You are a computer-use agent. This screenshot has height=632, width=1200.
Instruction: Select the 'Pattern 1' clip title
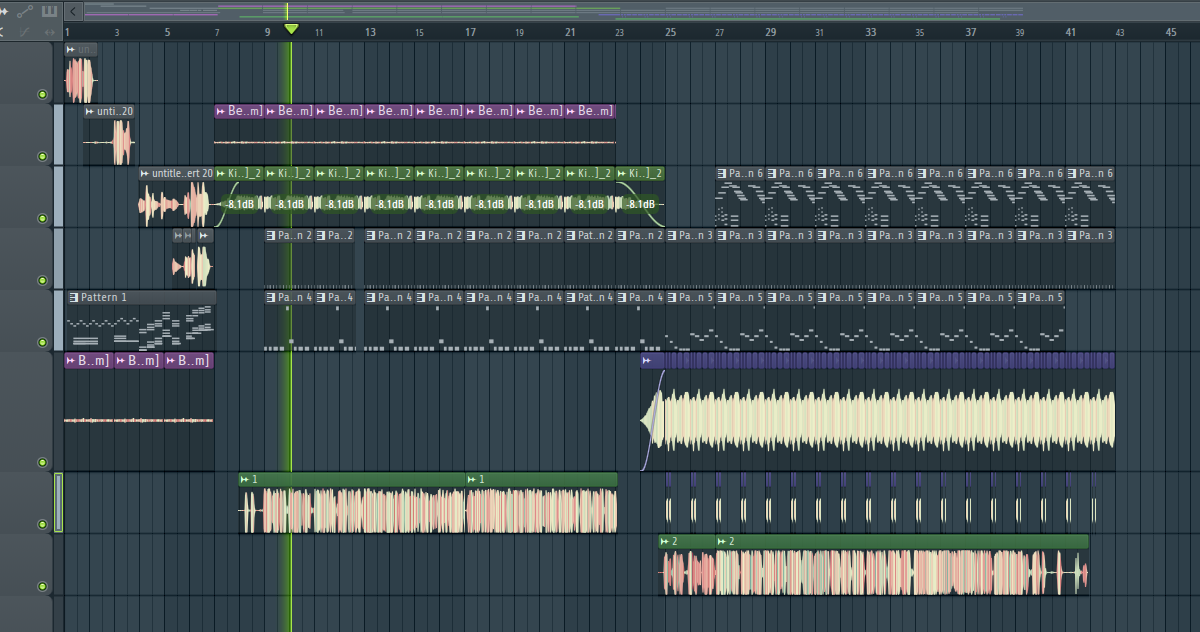pos(104,298)
